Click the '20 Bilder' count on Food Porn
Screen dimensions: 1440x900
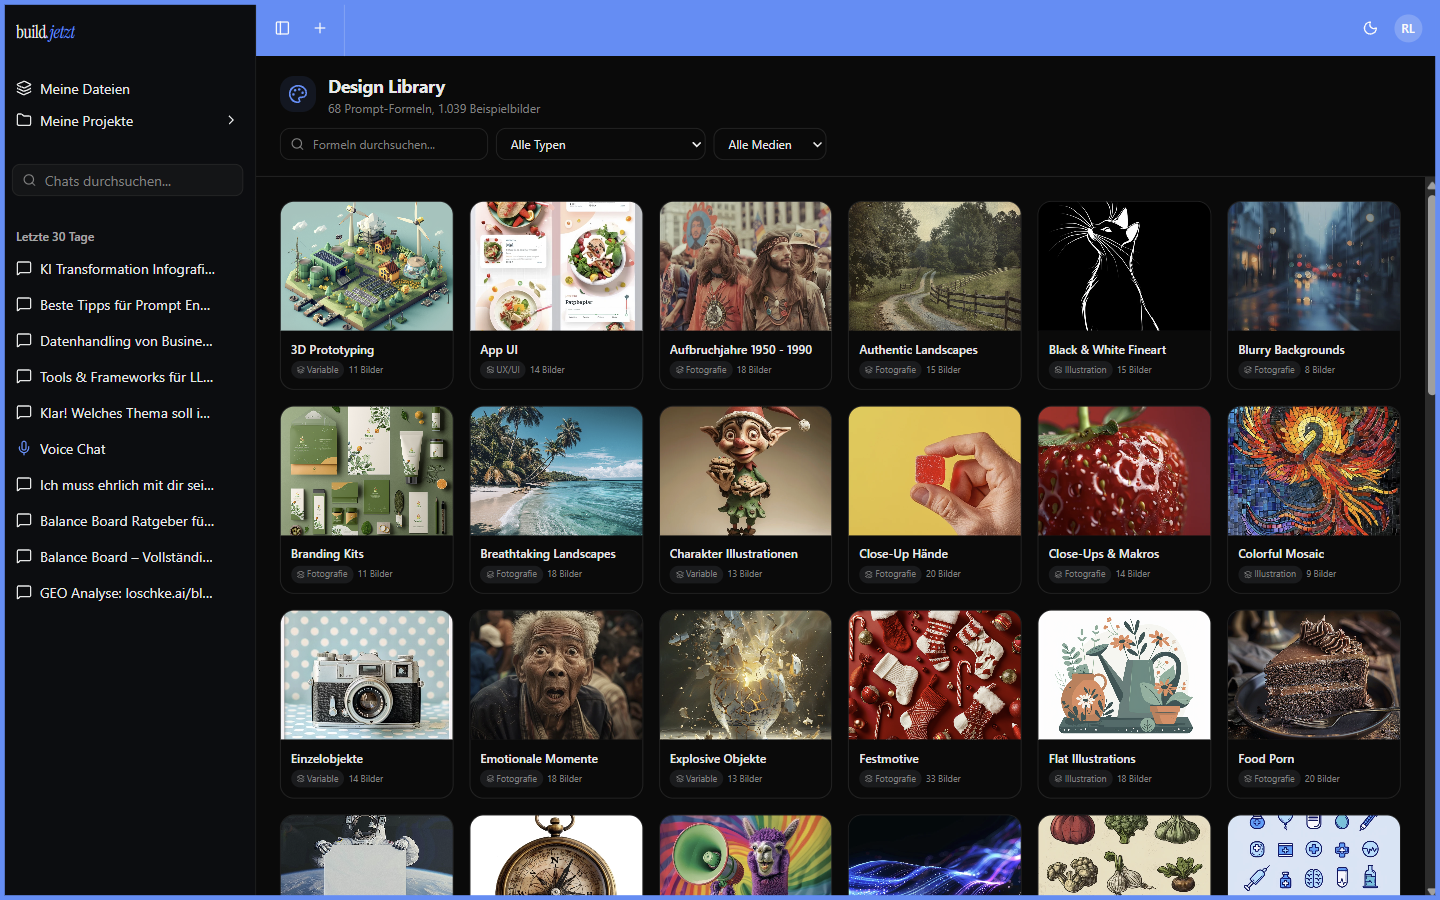pyautogui.click(x=1322, y=779)
